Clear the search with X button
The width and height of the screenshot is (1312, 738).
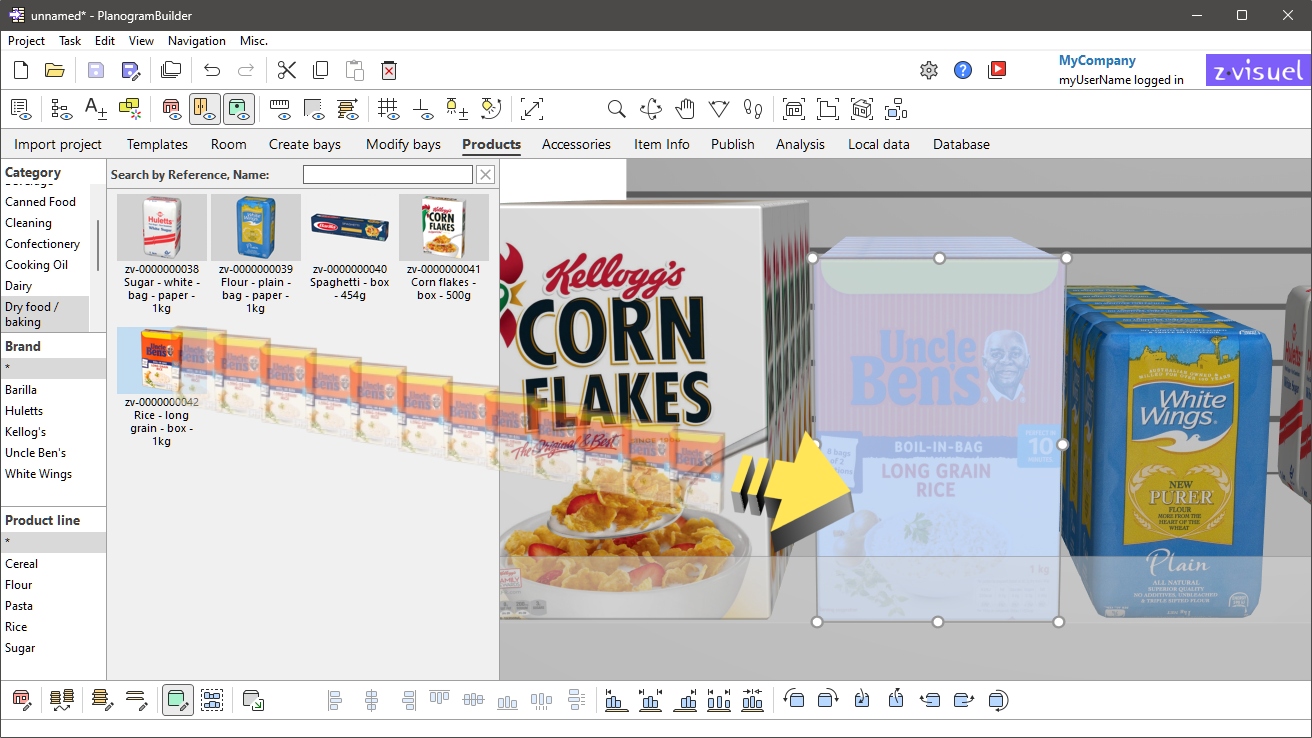tap(485, 175)
